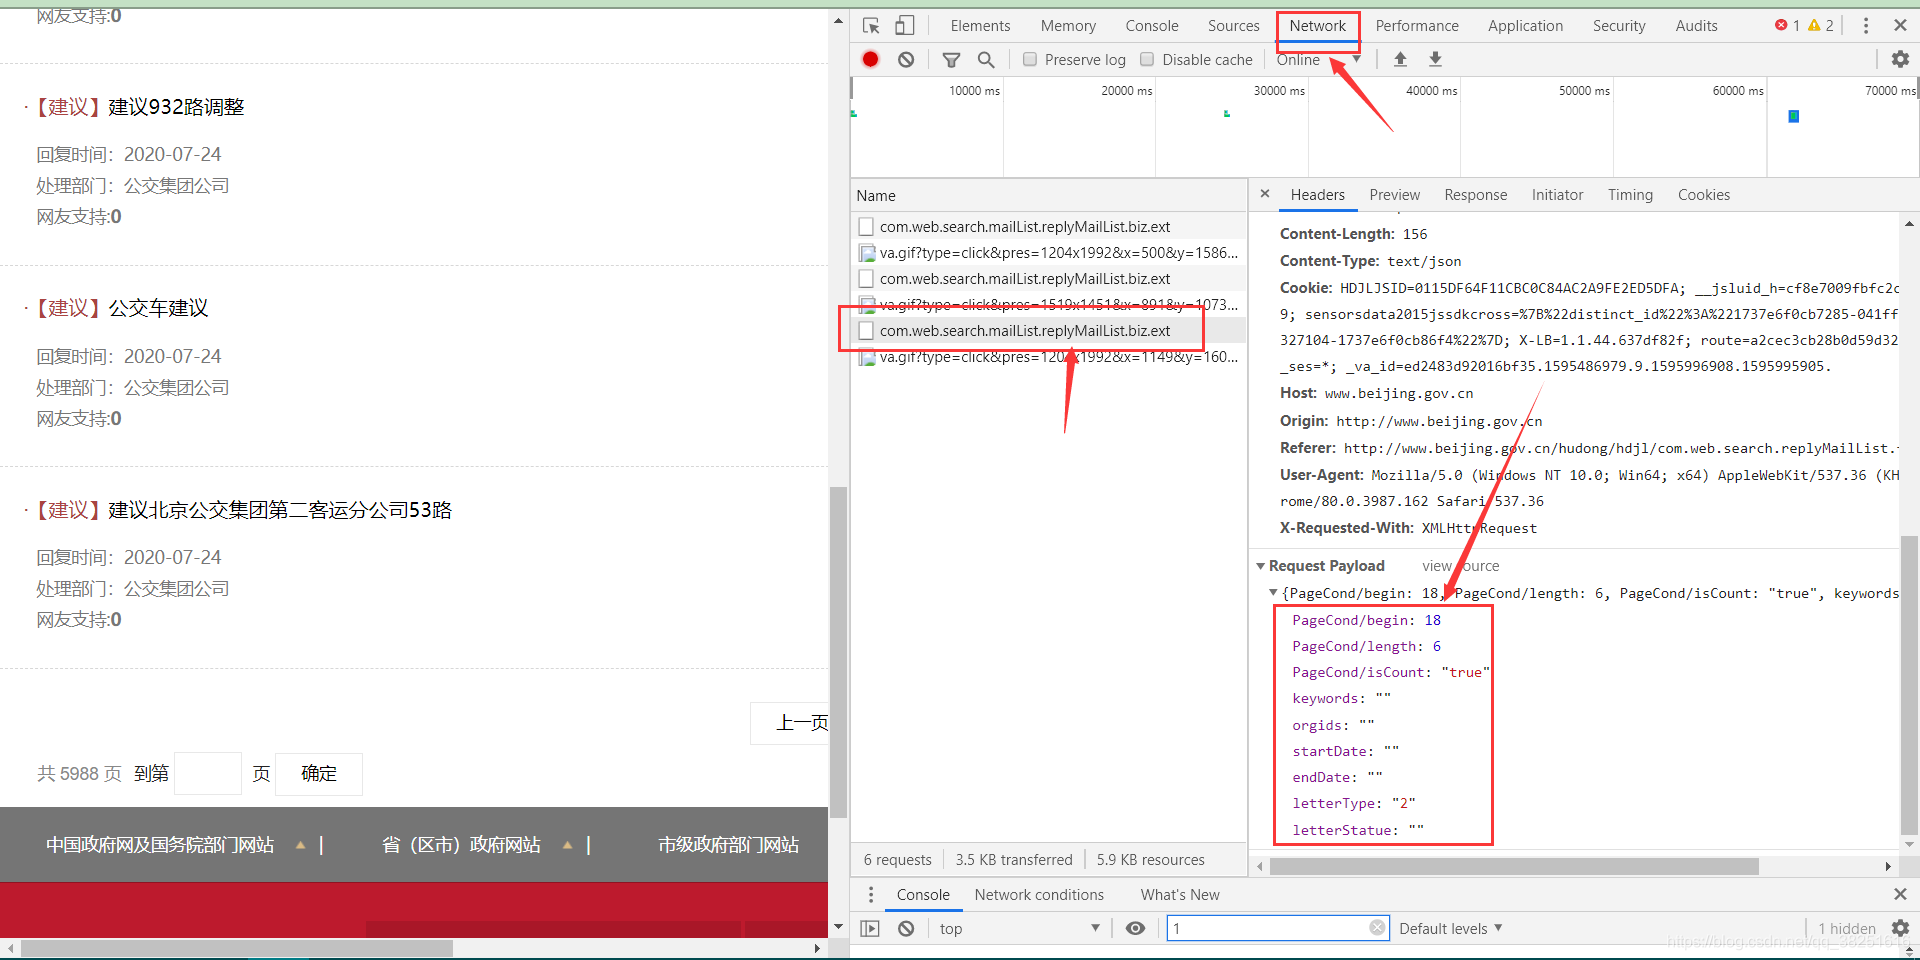Open the top JavaScript context dropdown
The width and height of the screenshot is (1920, 960).
[x=1019, y=928]
